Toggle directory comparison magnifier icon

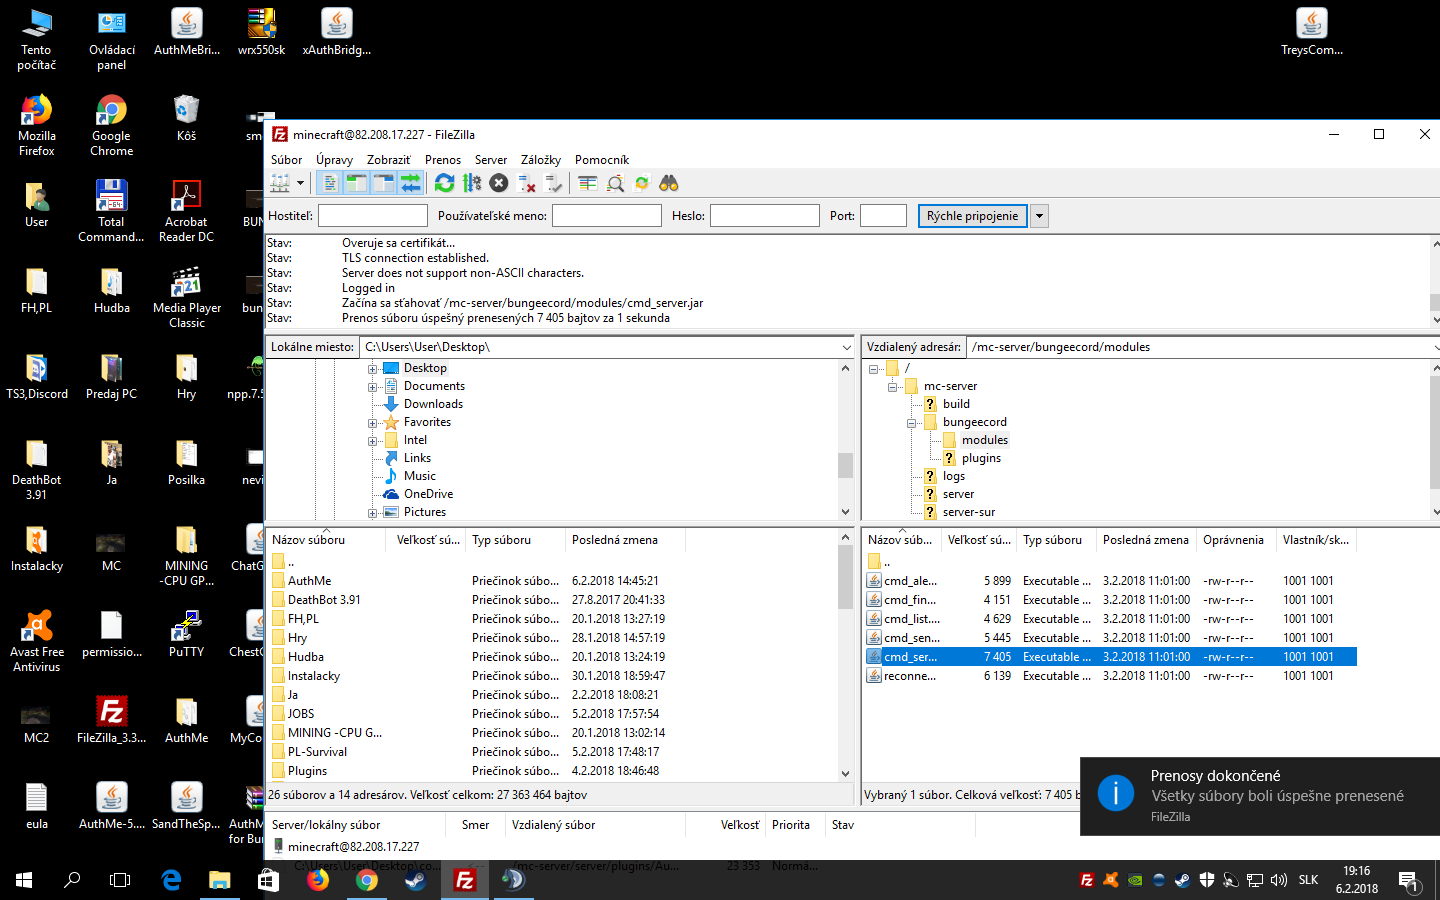pyautogui.click(x=615, y=183)
